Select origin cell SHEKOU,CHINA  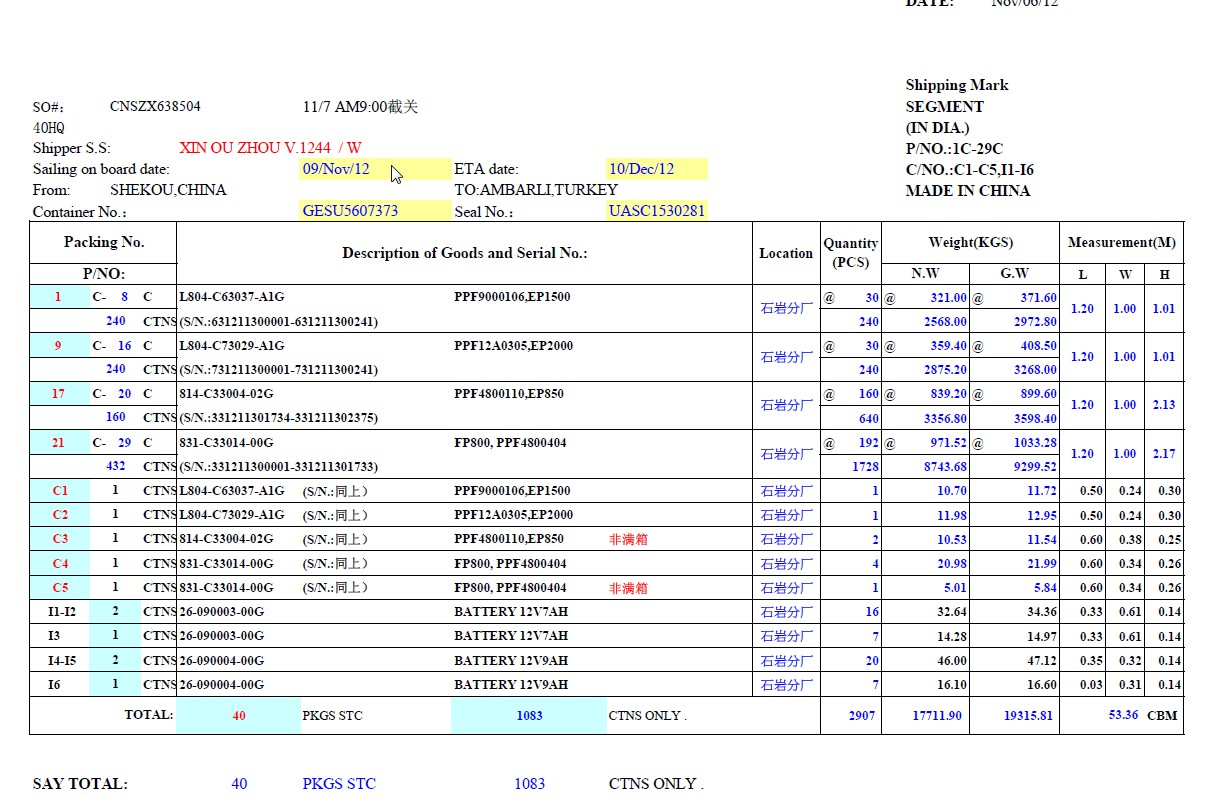168,190
